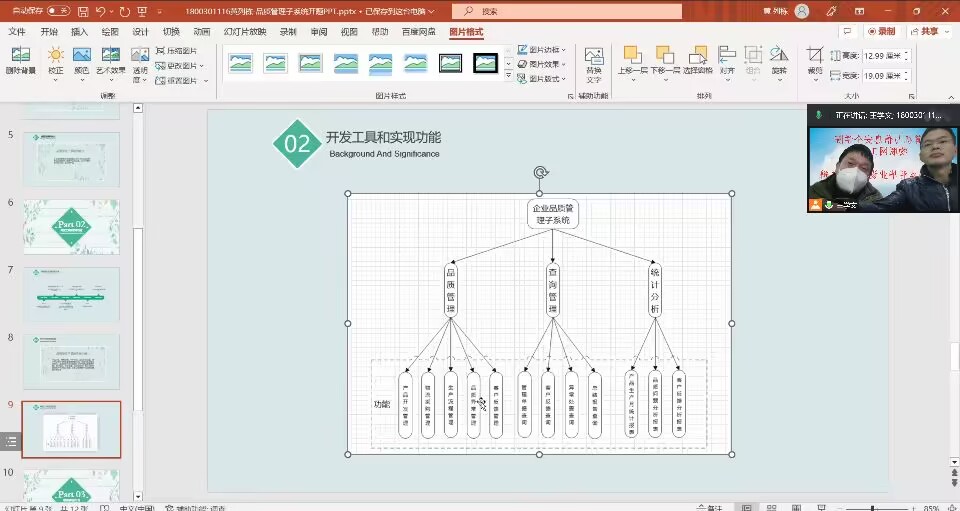Expand the Align (对齐) dropdown
The height and width of the screenshot is (511, 960).
[727, 60]
